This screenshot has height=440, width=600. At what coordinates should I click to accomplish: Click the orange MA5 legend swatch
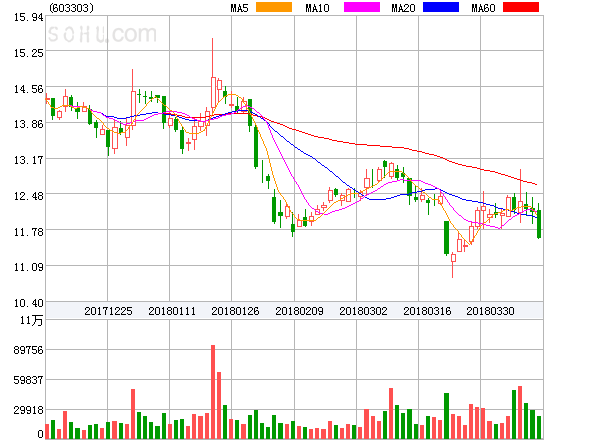[x=274, y=7]
